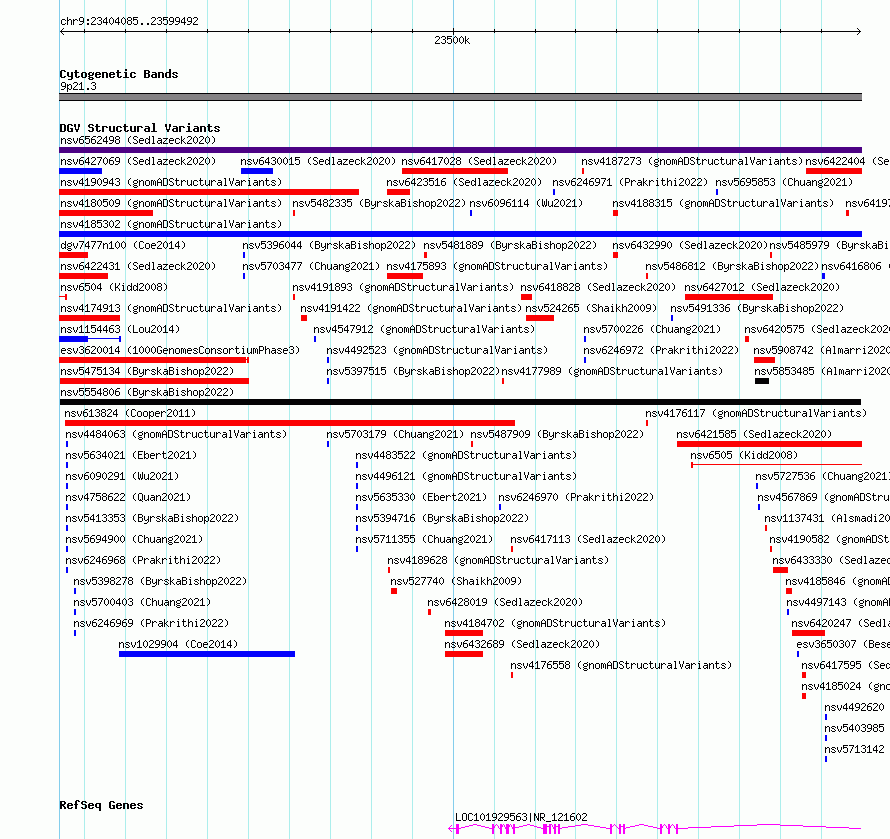Open the dgv7477n100 (Coe2014) entry

pyautogui.click(x=123, y=245)
